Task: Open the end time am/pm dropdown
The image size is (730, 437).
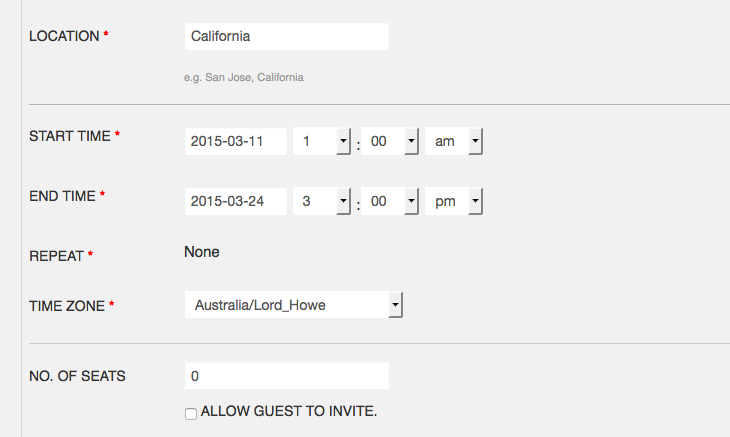Action: click(454, 202)
